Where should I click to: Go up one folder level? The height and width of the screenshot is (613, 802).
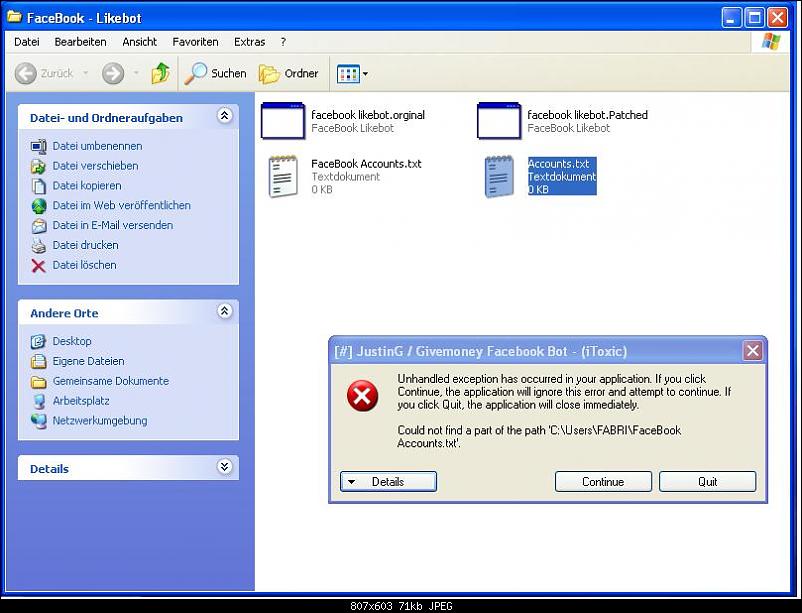(161, 74)
